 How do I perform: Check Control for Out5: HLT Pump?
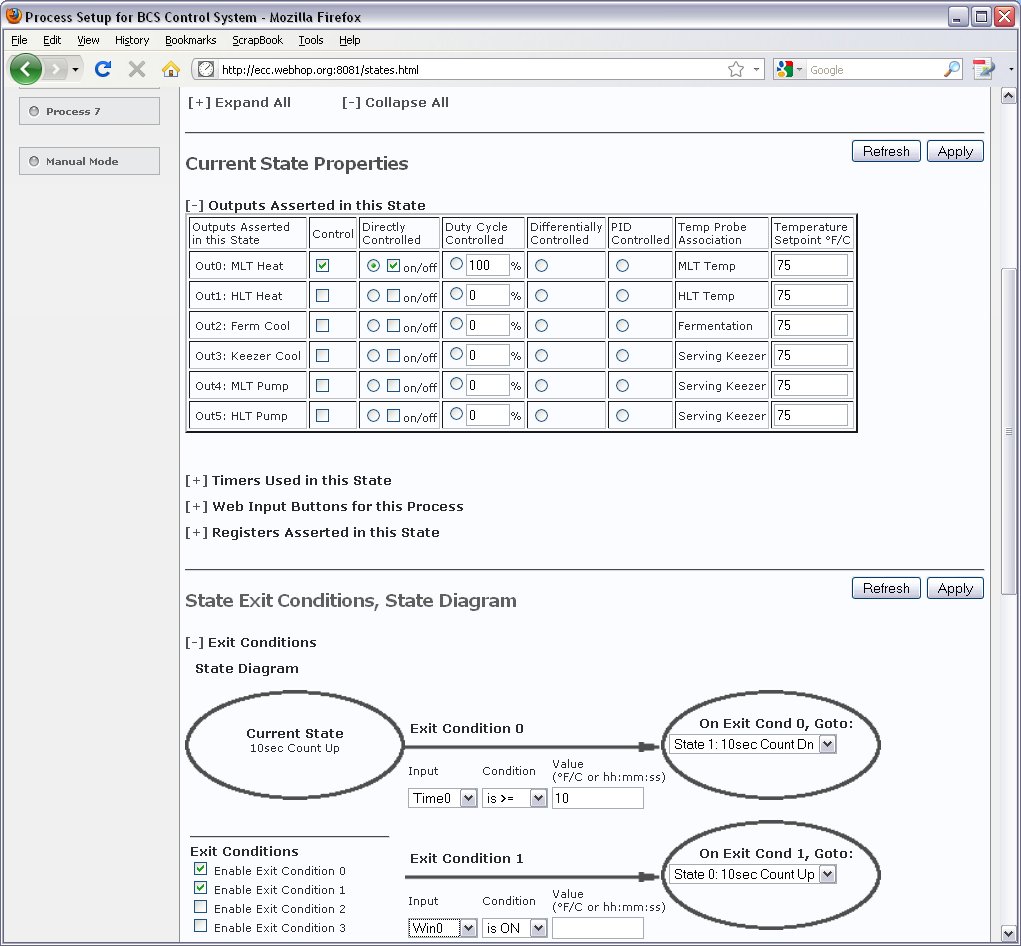tap(322, 415)
